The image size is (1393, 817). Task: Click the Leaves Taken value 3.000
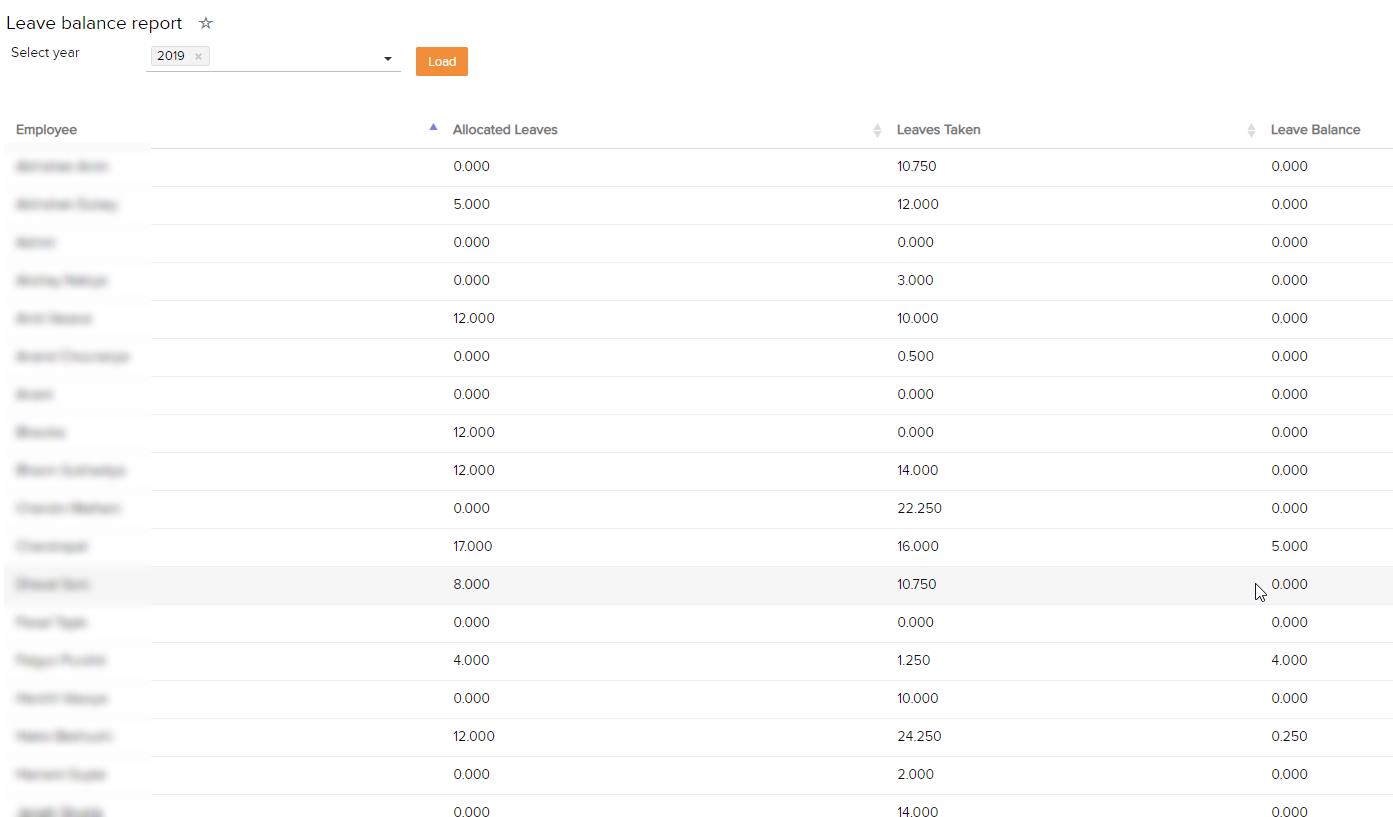tap(915, 280)
